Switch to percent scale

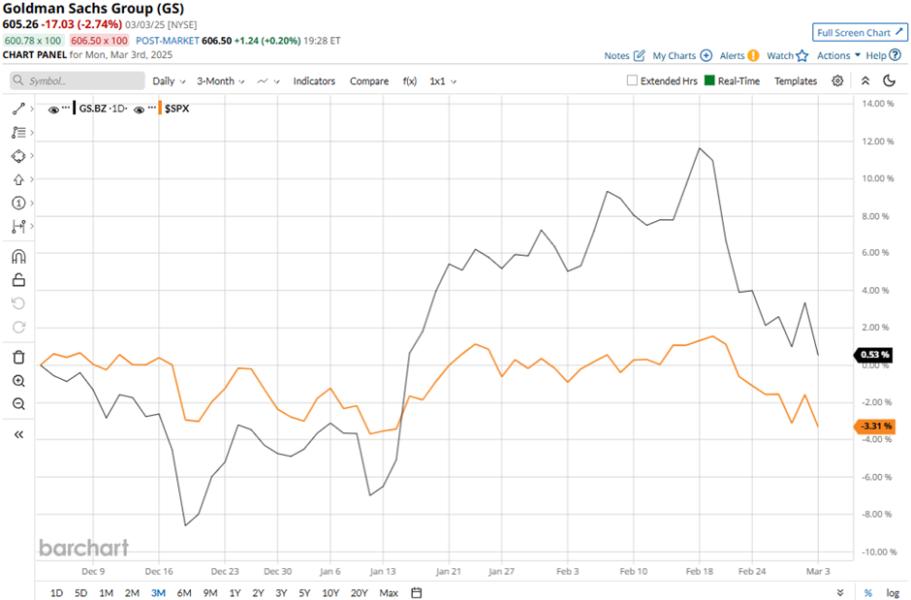click(868, 592)
